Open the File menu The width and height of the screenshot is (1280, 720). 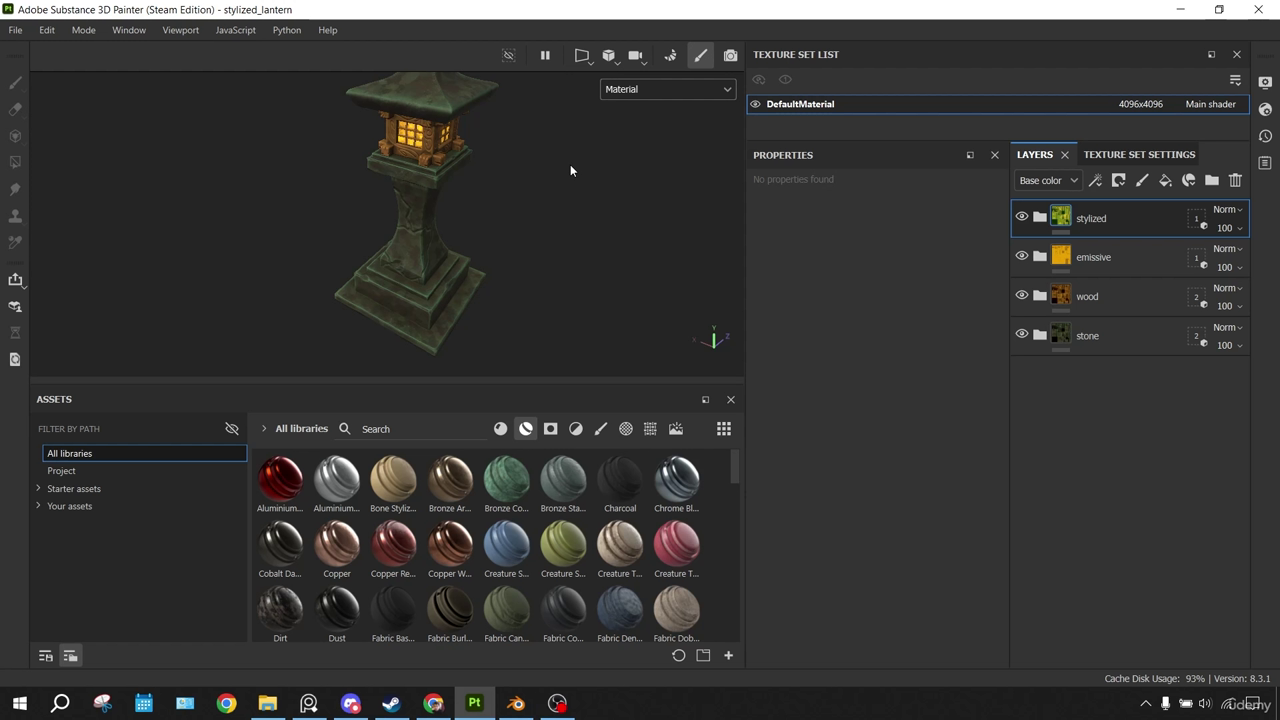pyautogui.click(x=15, y=30)
